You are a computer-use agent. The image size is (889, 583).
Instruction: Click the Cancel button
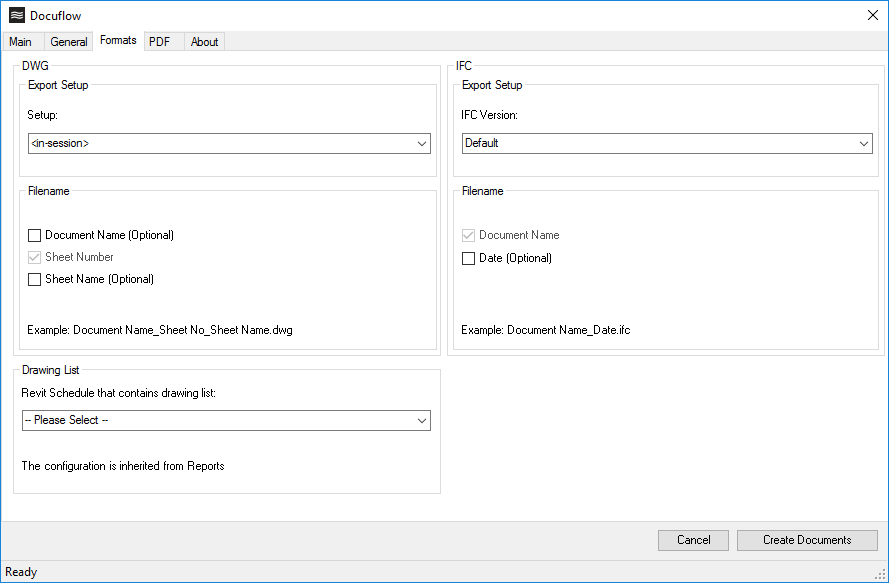point(693,540)
